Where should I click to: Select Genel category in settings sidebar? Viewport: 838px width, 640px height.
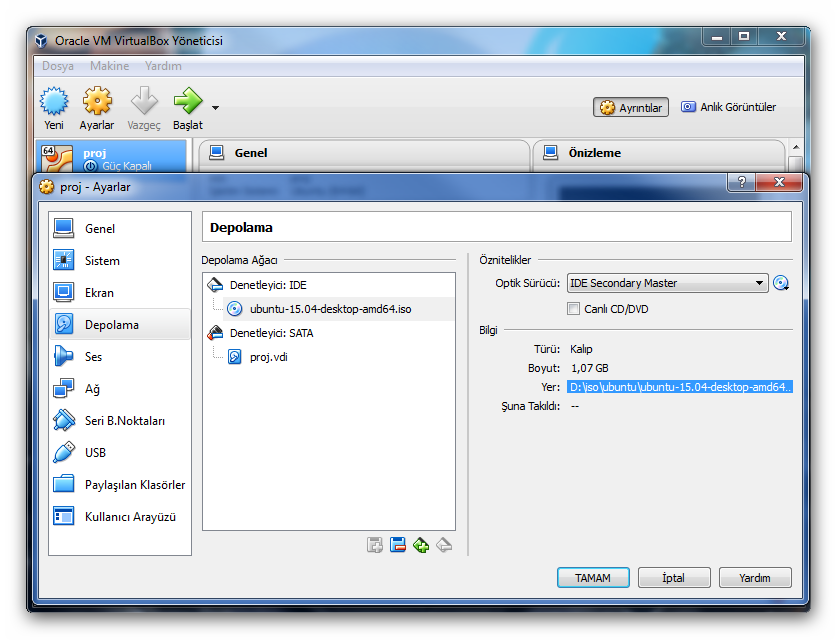[120, 229]
